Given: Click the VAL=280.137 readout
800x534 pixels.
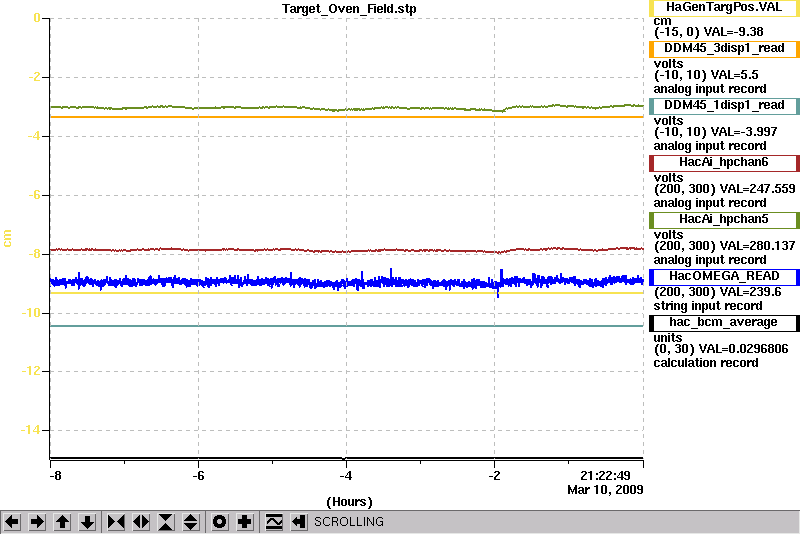Looking at the screenshot, I should coord(757,246).
